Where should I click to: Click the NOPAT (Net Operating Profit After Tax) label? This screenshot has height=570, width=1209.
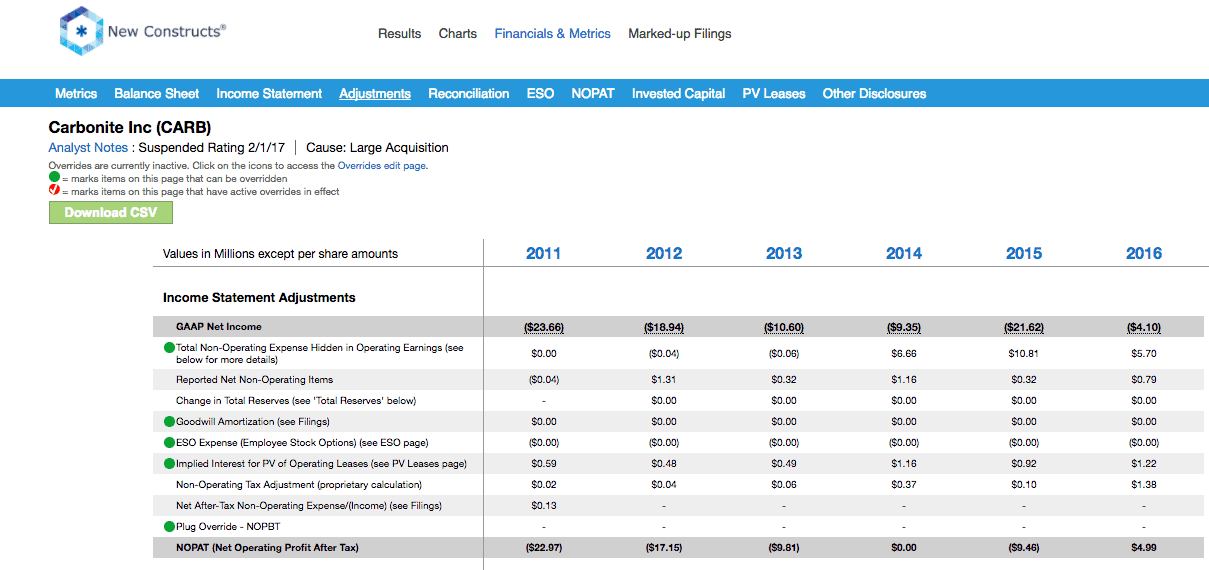pyautogui.click(x=267, y=548)
